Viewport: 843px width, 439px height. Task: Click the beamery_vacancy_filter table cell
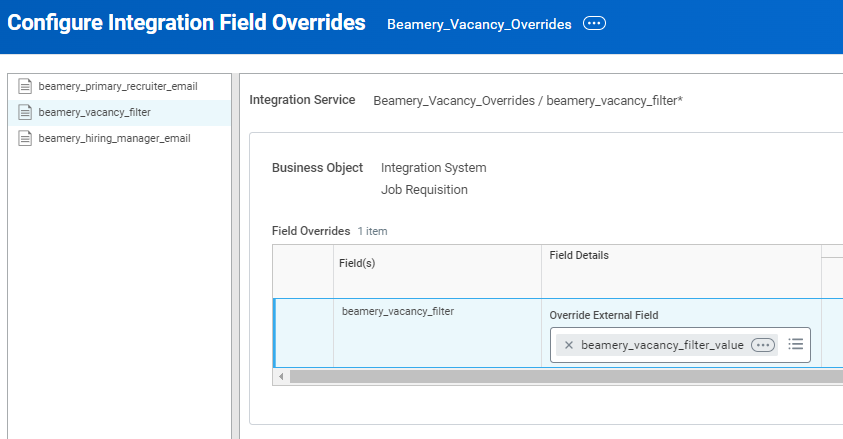[x=437, y=333]
